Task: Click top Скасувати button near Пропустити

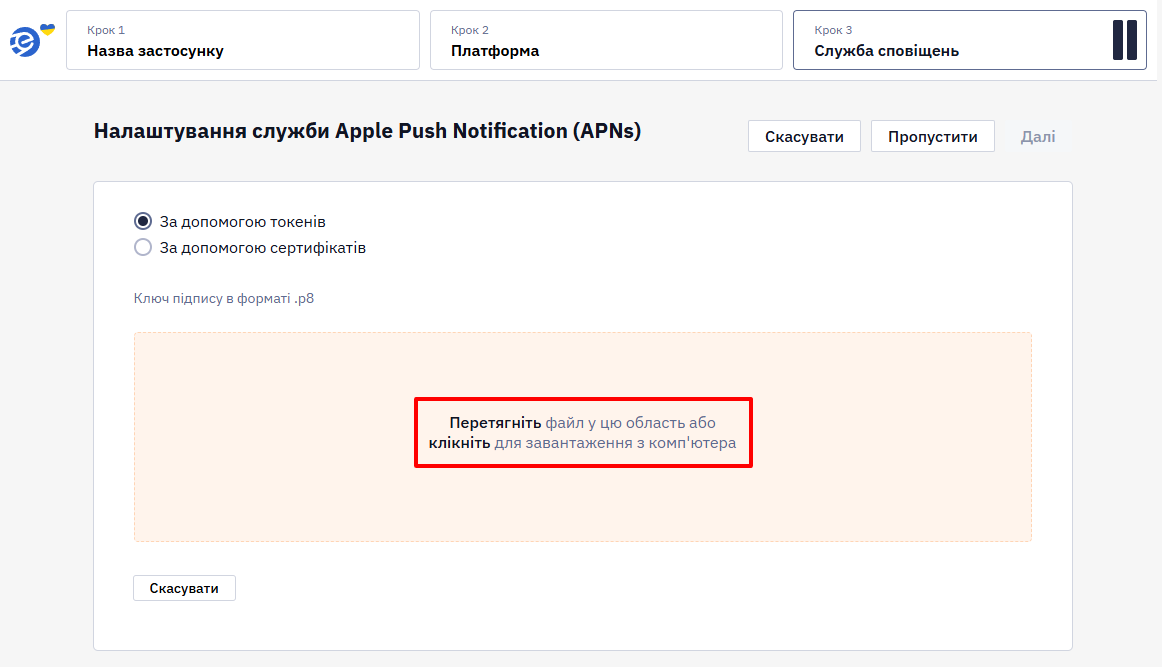Action: point(804,136)
